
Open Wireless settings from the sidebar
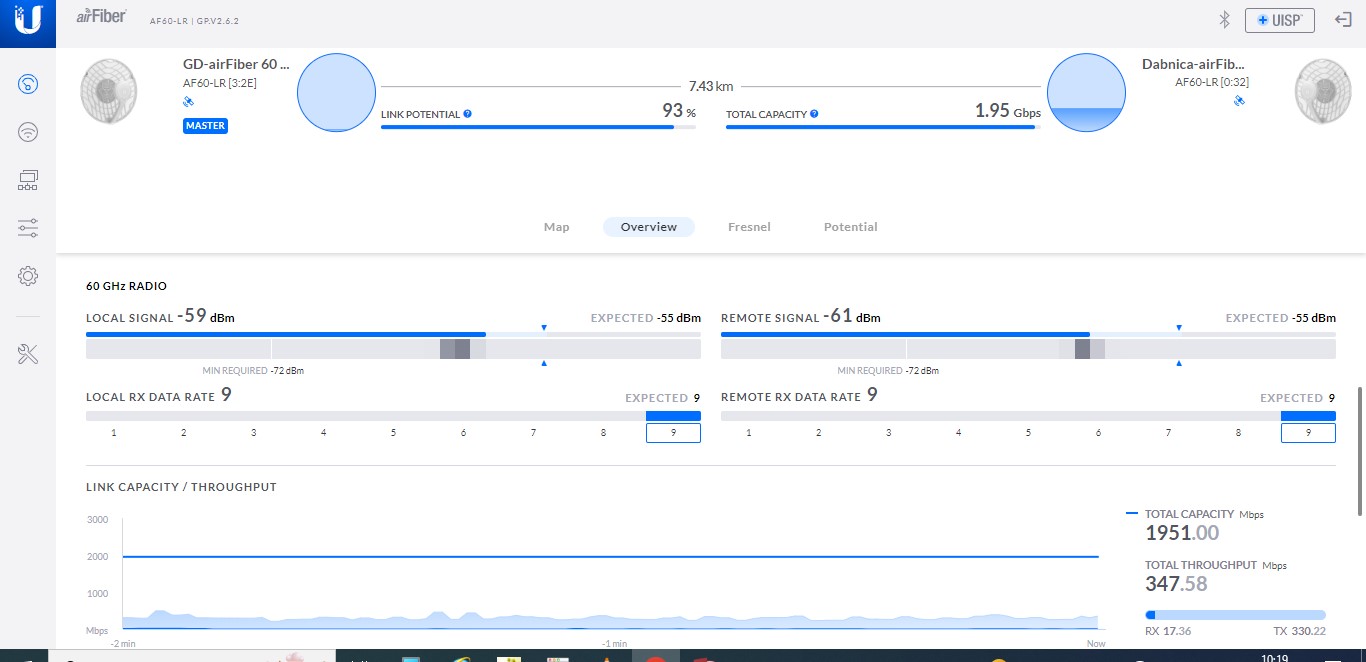(x=28, y=132)
